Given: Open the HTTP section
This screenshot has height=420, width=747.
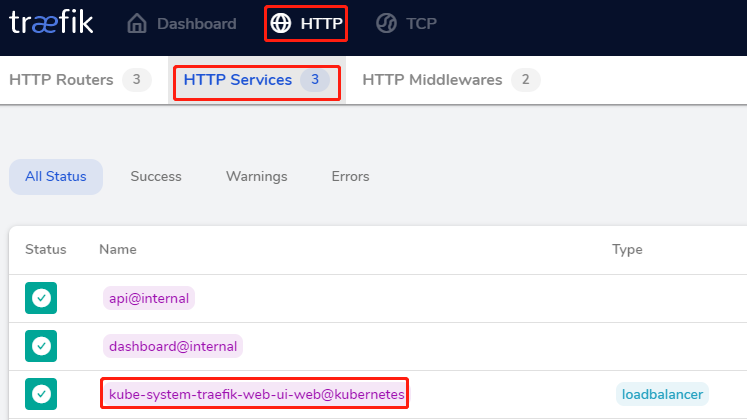Looking at the screenshot, I should point(306,23).
